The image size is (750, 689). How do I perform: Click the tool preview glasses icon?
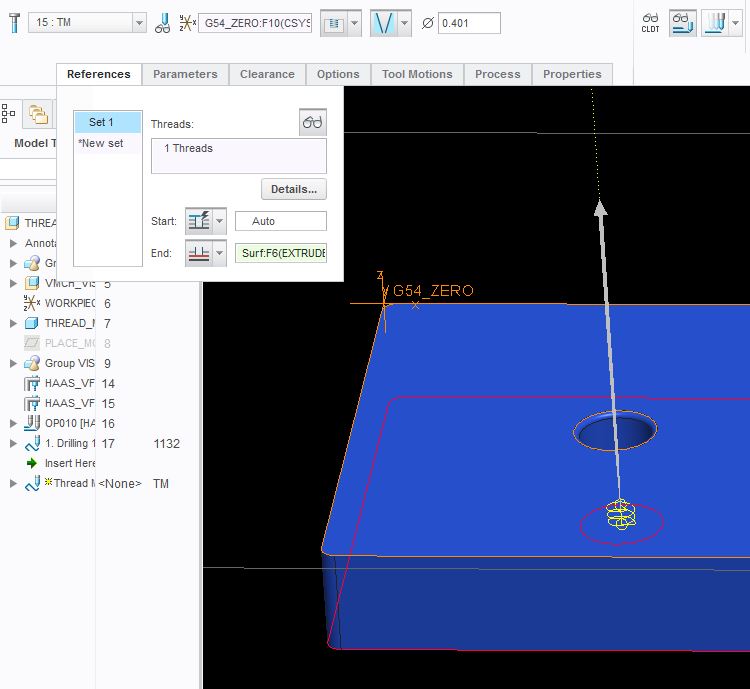point(162,22)
